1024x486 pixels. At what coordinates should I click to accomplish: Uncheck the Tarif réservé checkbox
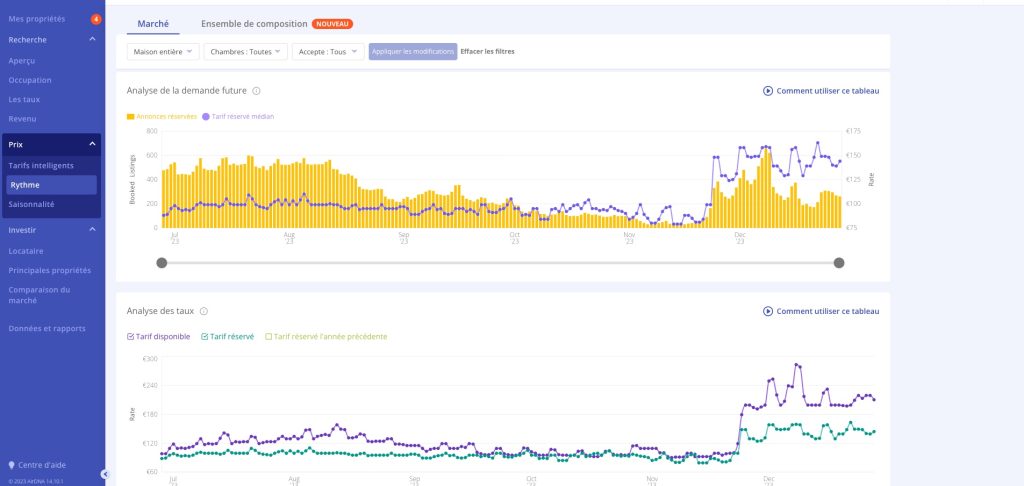coord(205,336)
